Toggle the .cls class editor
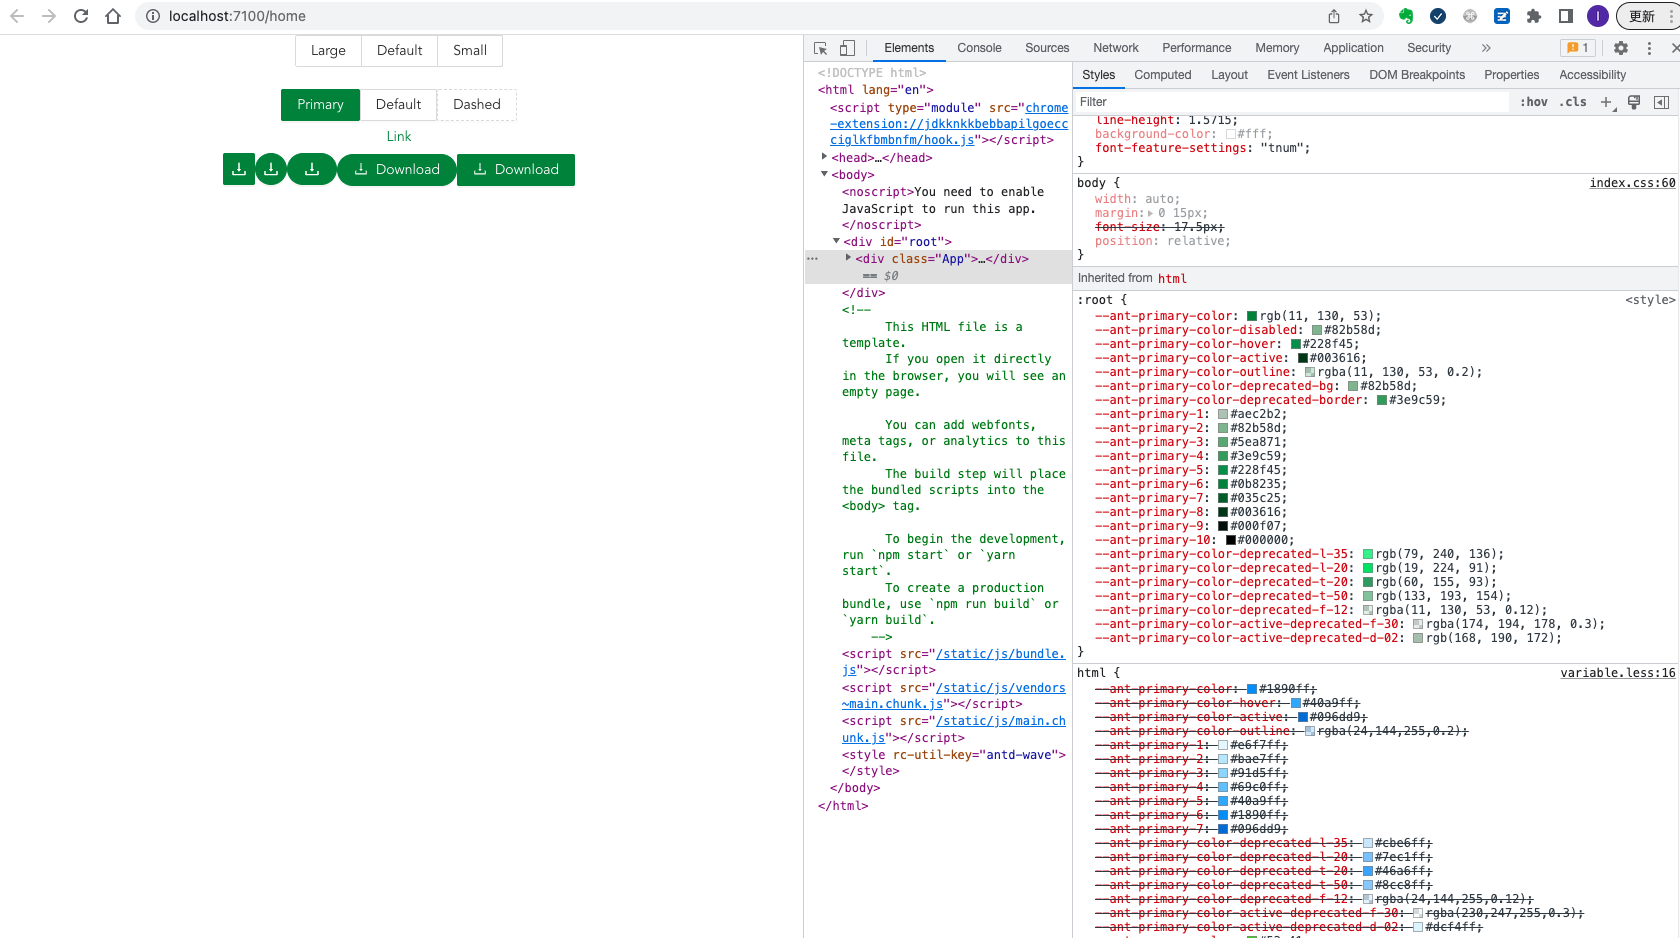 click(x=1573, y=101)
